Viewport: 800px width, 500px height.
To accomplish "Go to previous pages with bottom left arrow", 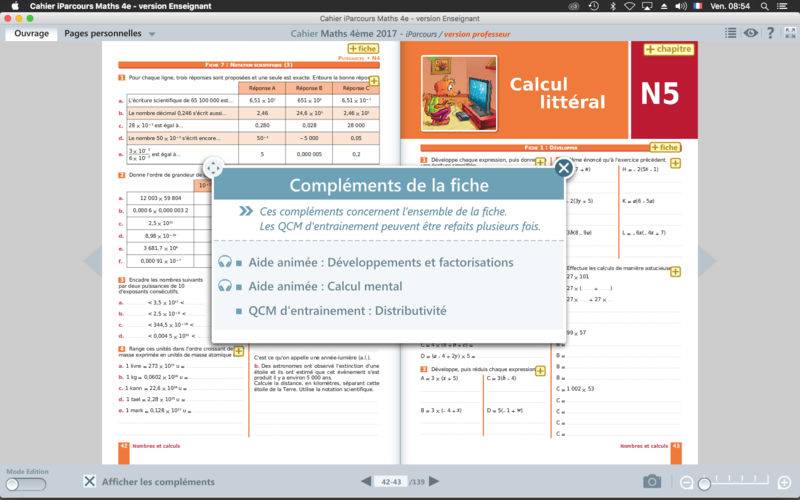I will click(x=366, y=481).
